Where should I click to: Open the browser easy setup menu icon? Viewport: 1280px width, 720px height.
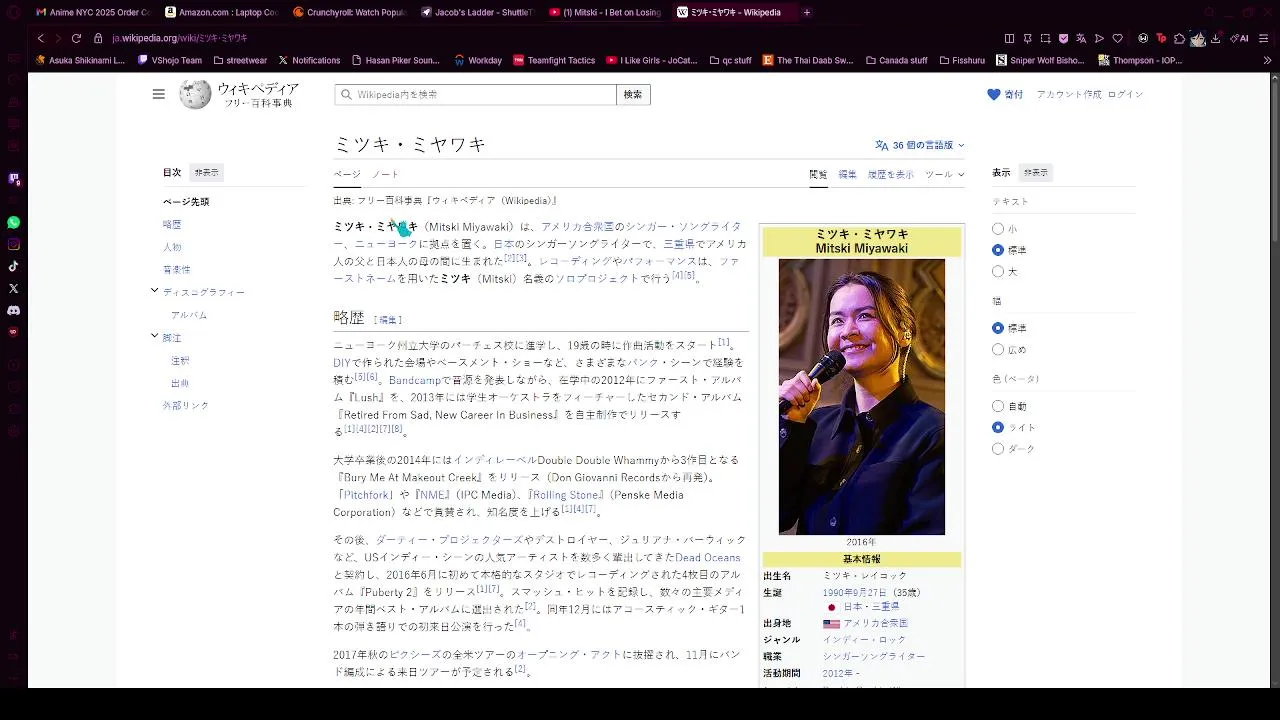[1263, 38]
